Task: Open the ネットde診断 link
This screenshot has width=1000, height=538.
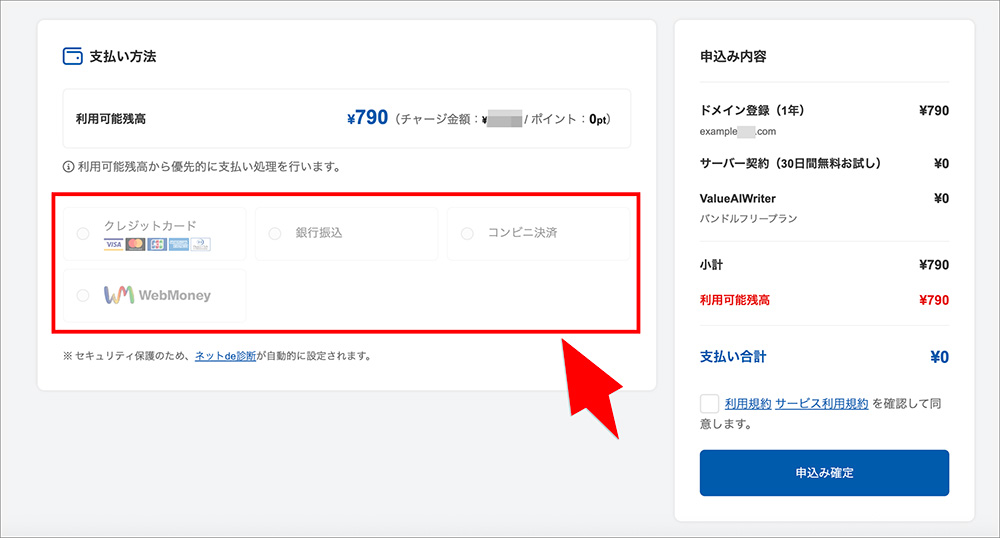Action: coord(225,356)
